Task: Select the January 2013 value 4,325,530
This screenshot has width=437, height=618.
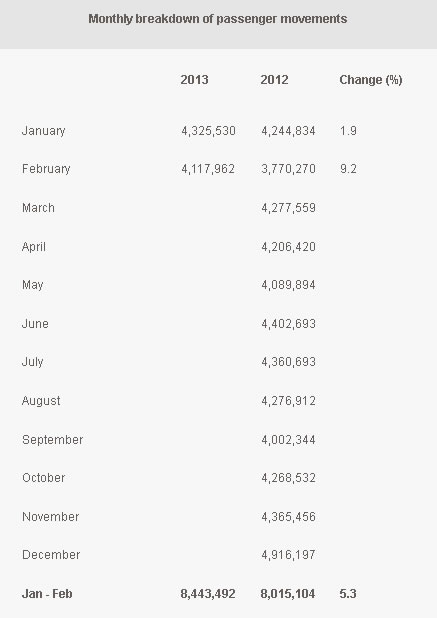Action: 208,131
